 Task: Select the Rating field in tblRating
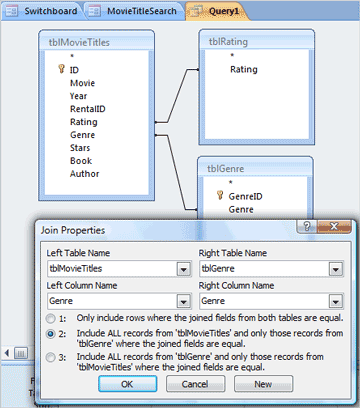pos(244,69)
